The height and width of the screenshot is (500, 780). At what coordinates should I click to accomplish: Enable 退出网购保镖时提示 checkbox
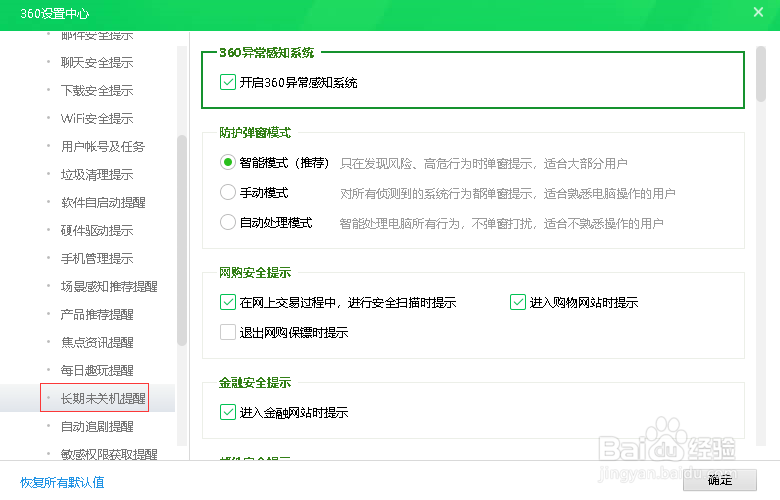click(x=228, y=332)
